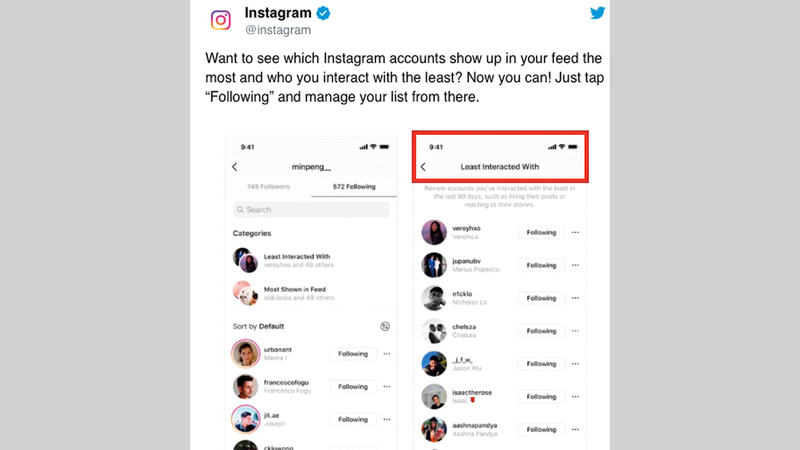The width and height of the screenshot is (800, 450).
Task: Switch to 745 Followers tab
Action: tap(268, 187)
